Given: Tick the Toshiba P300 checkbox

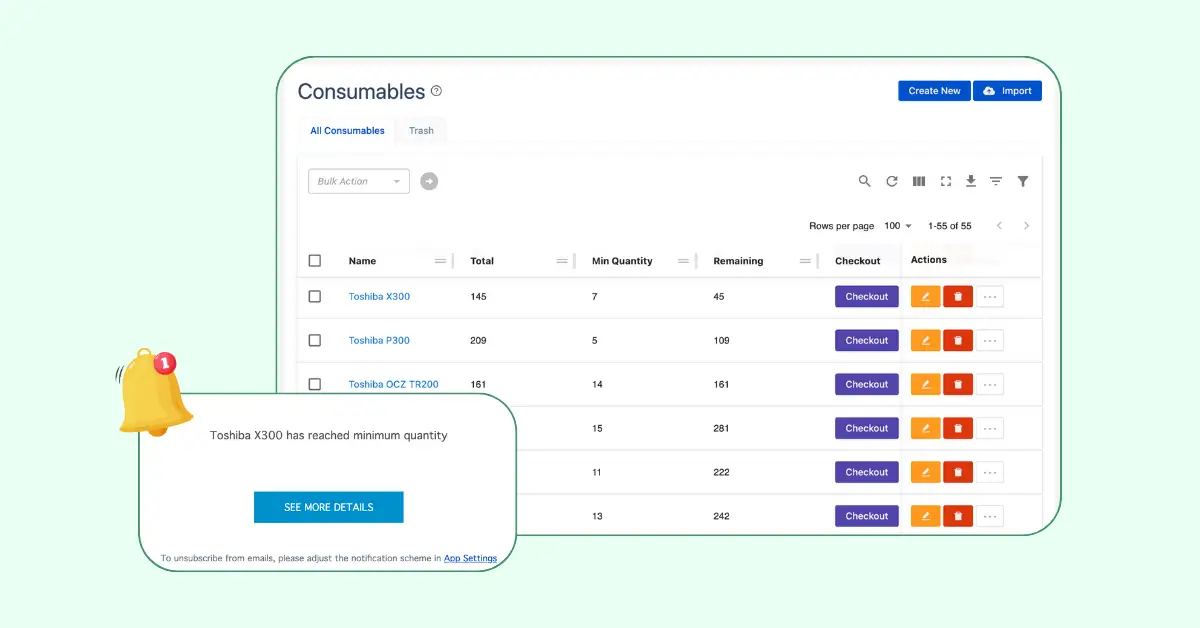Looking at the screenshot, I should point(315,340).
